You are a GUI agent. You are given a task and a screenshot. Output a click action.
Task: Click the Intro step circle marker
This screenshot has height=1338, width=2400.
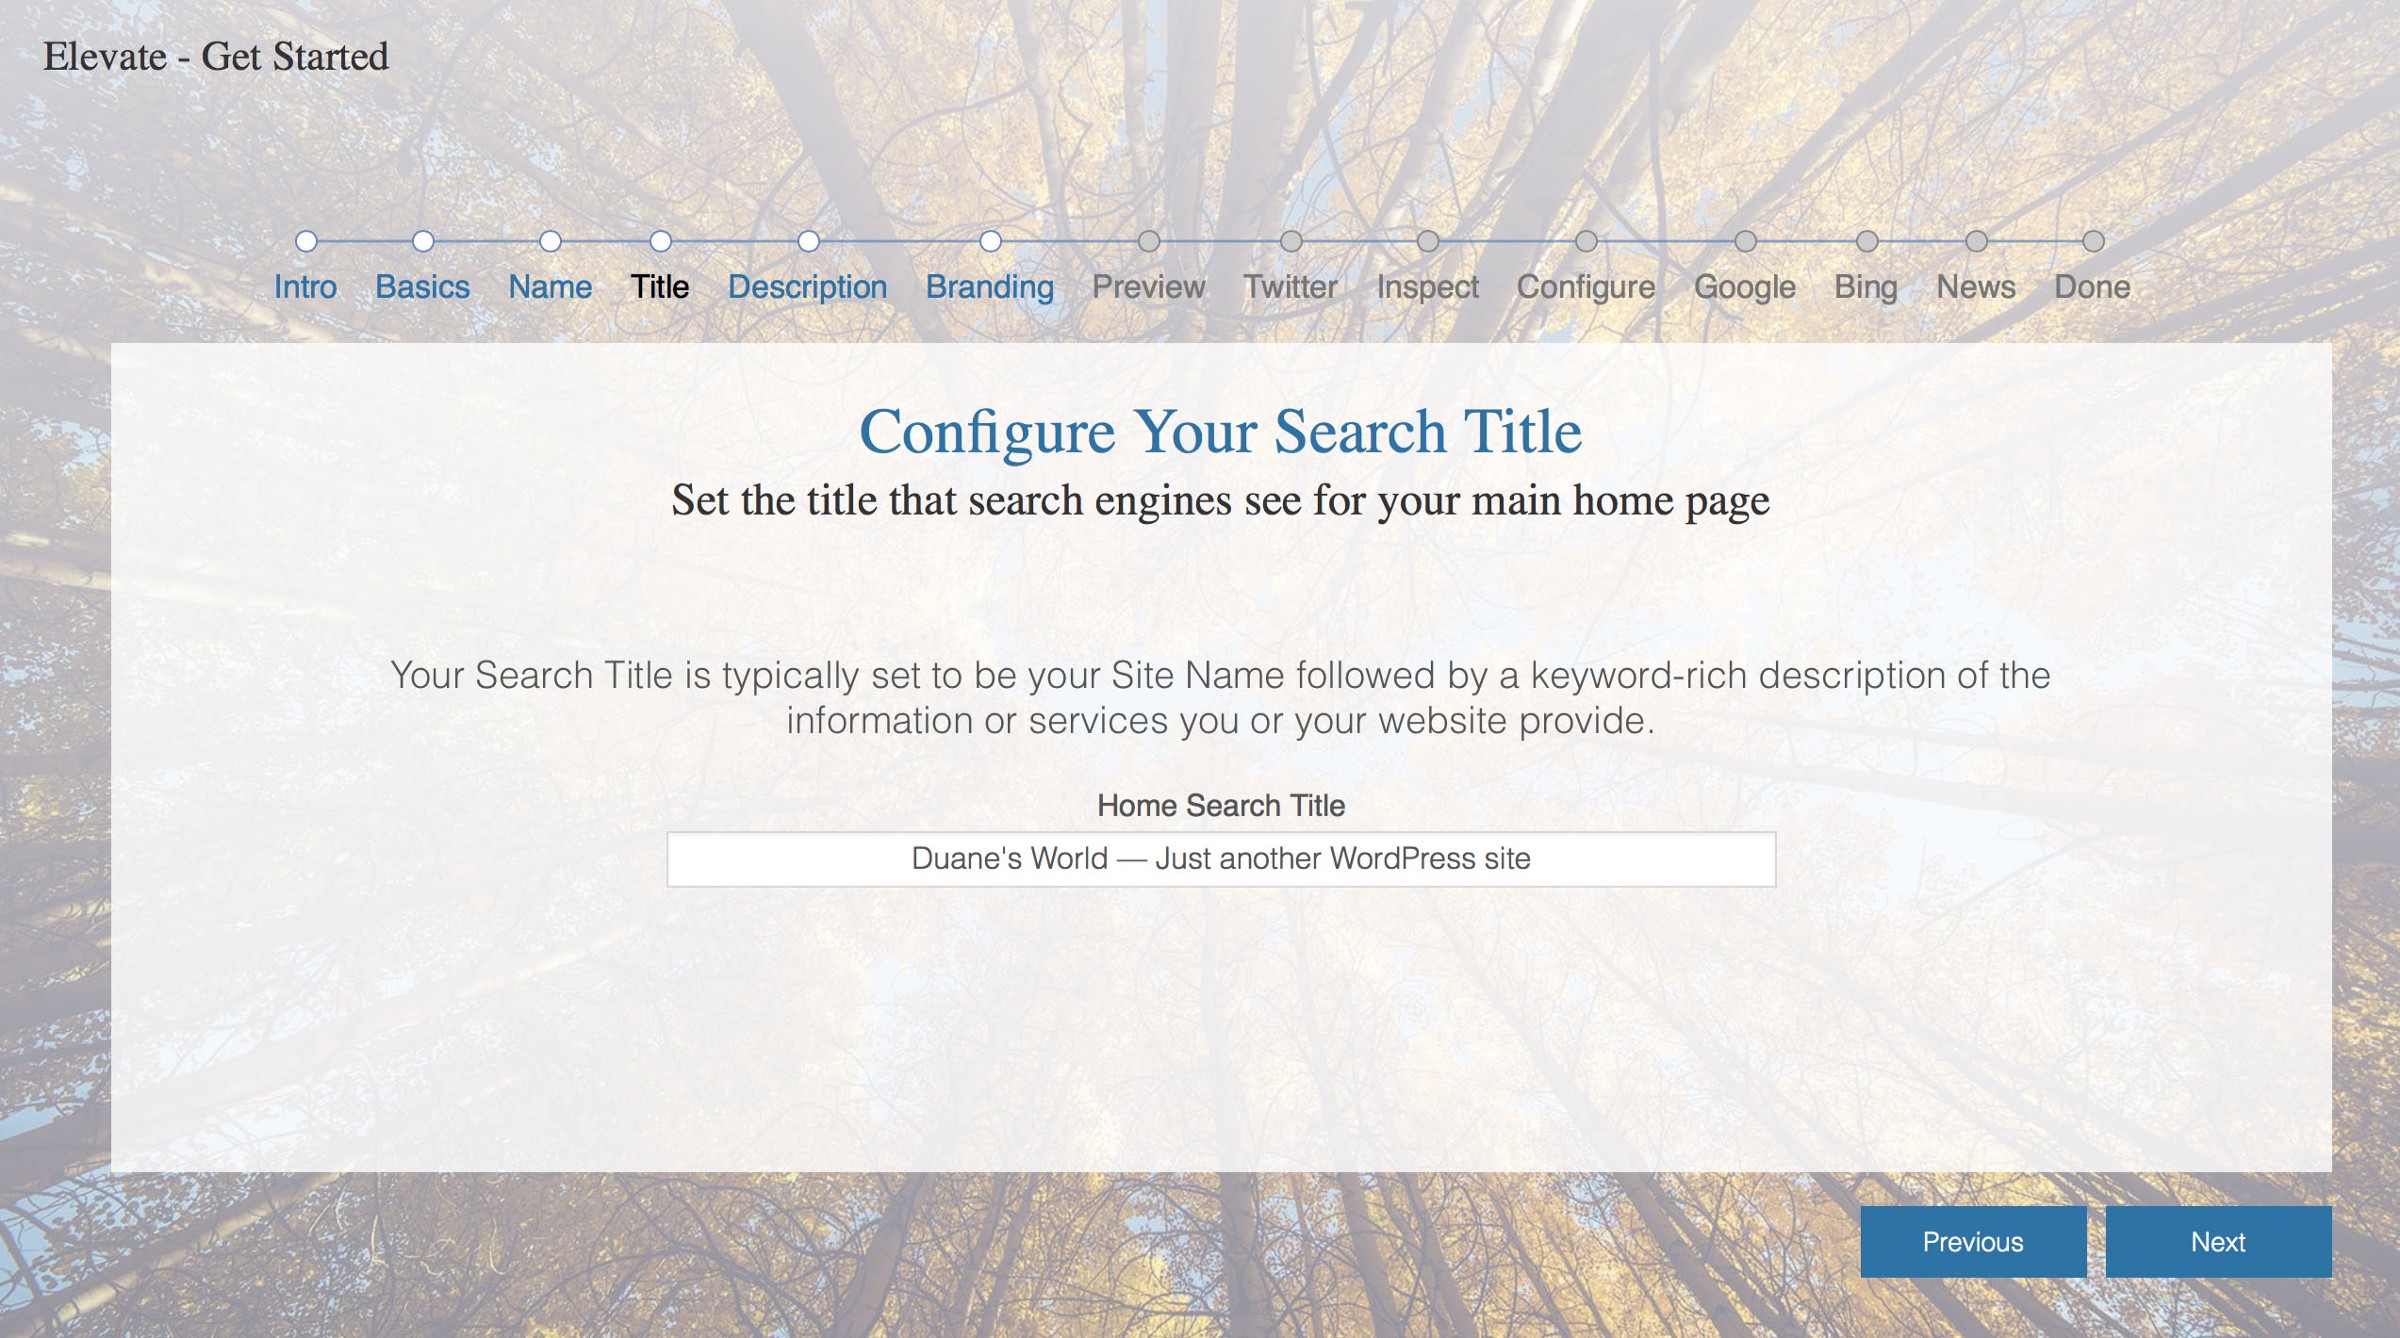(x=306, y=241)
